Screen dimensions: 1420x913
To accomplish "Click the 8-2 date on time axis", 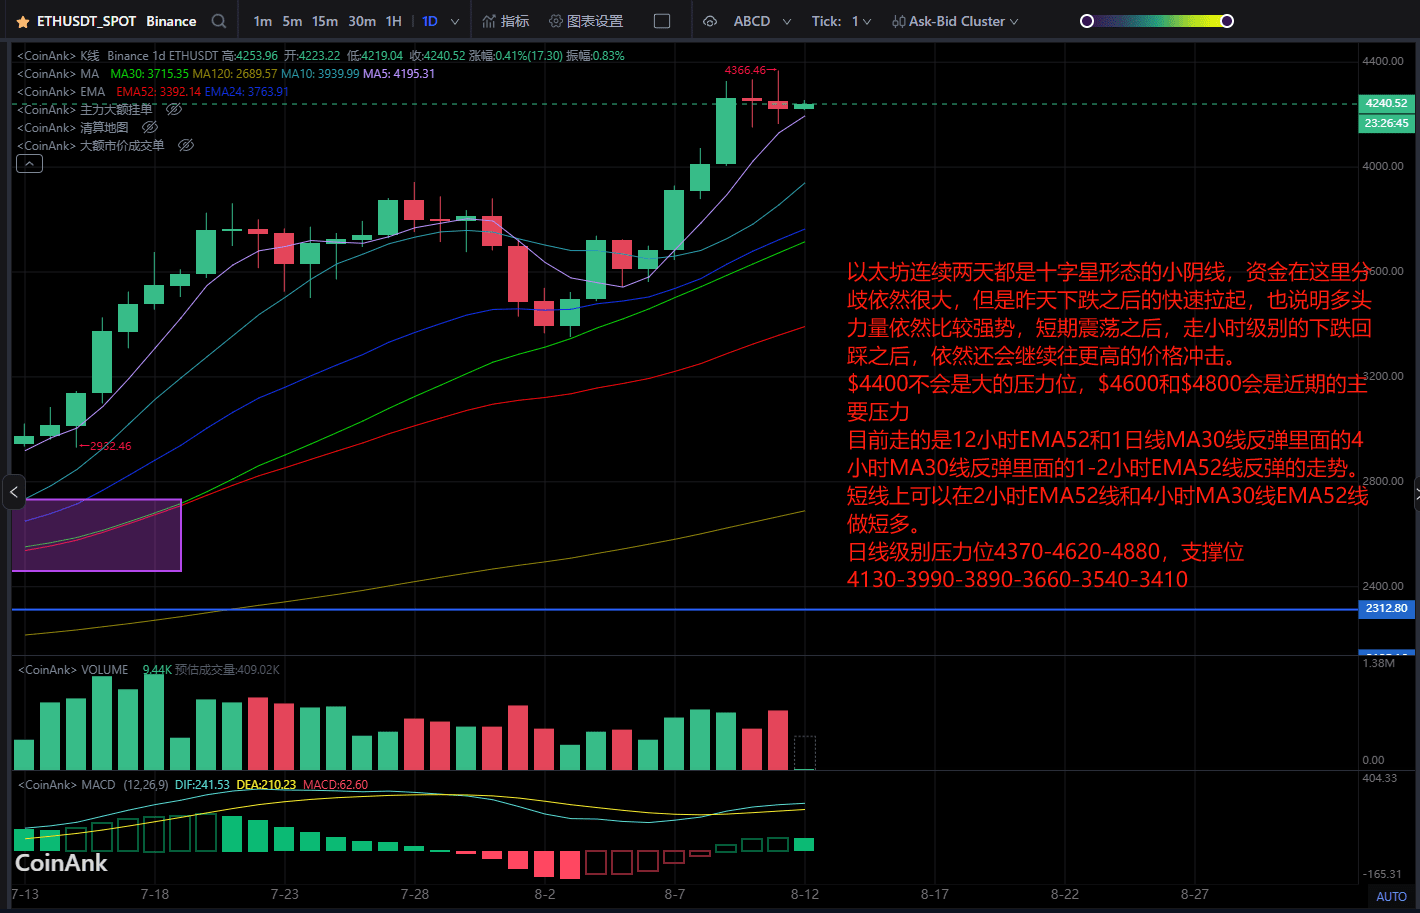I will [x=545, y=894].
